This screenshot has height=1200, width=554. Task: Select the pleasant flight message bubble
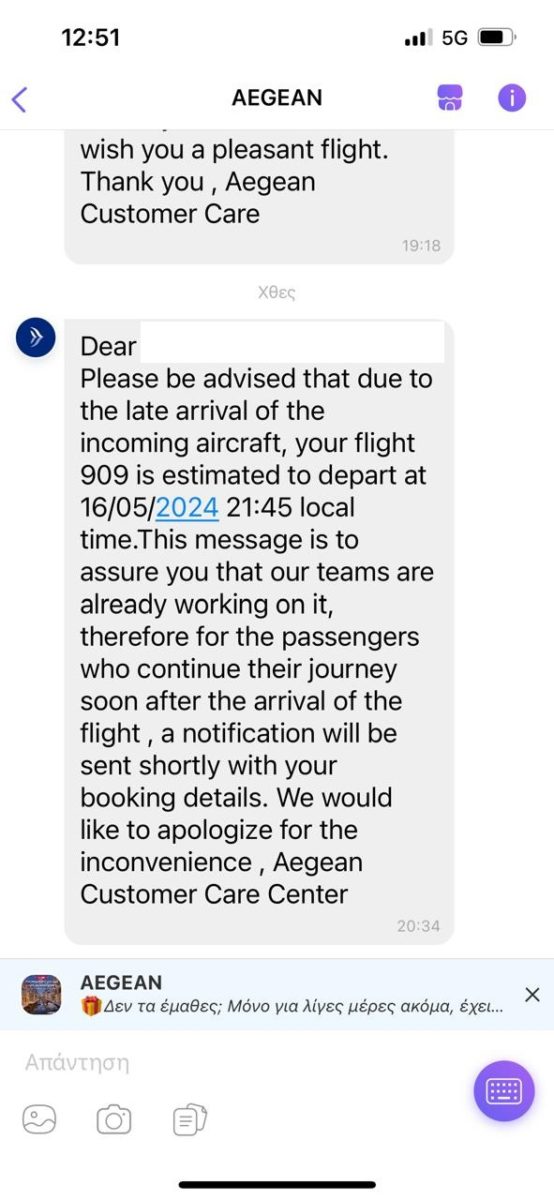coord(259,196)
